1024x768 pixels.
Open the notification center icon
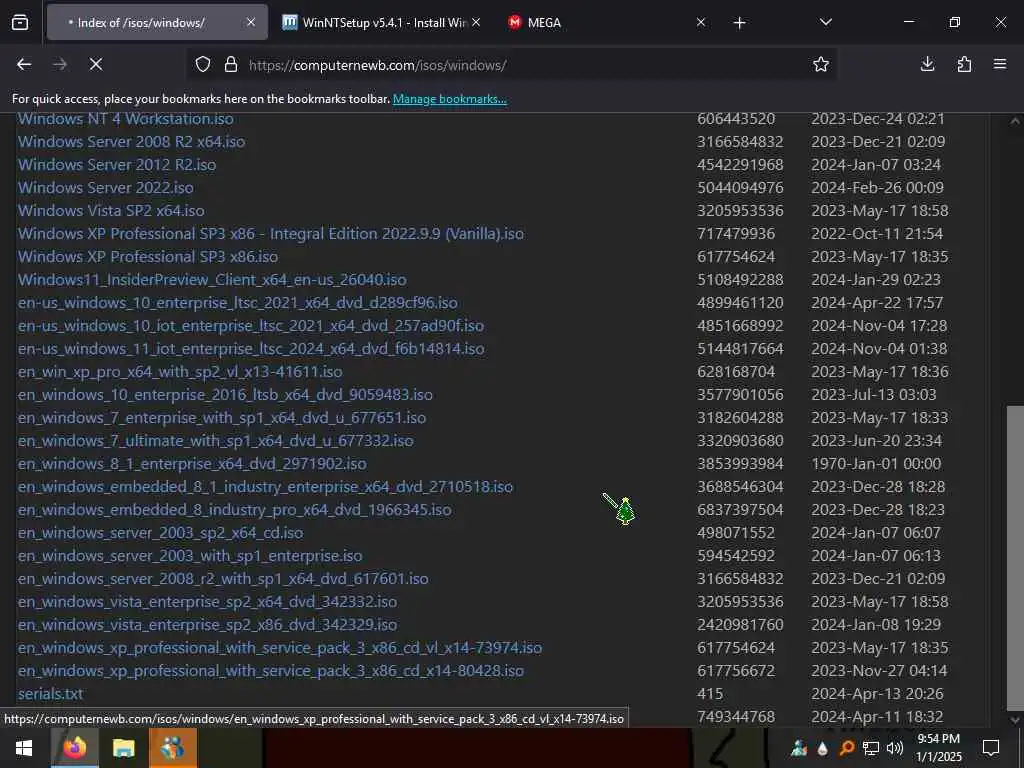pos(991,748)
